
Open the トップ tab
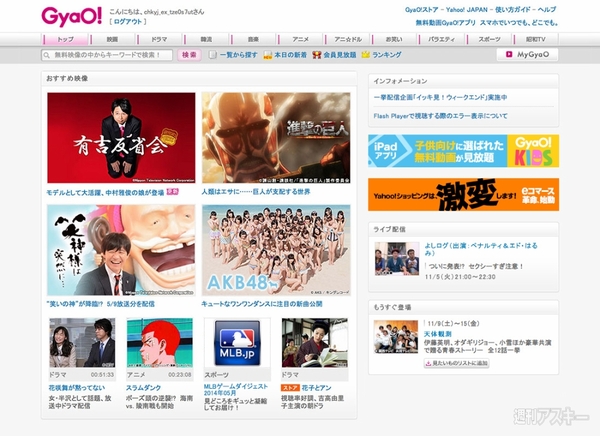tap(66, 39)
